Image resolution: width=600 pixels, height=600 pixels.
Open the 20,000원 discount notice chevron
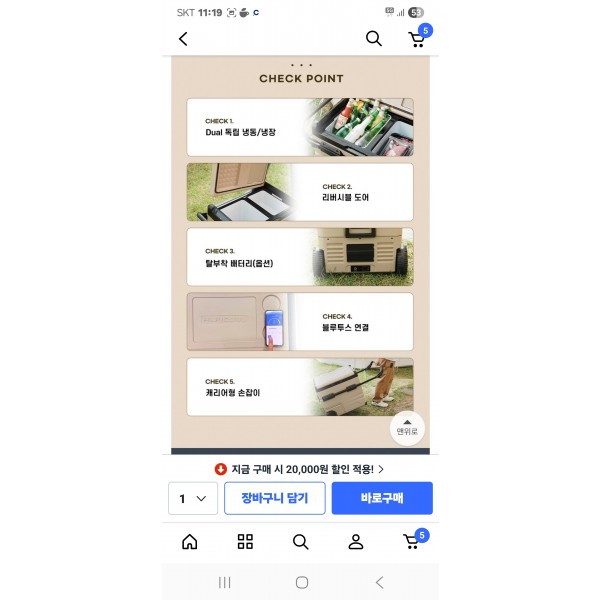click(381, 469)
